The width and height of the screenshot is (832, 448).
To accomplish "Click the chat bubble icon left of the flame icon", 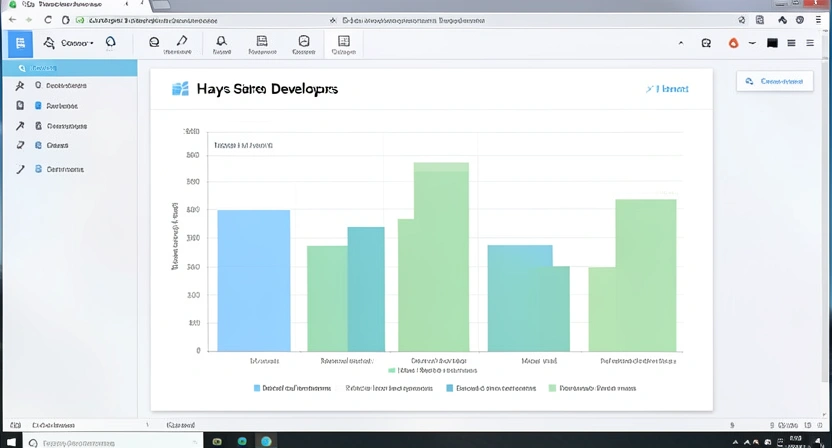I will 706,43.
